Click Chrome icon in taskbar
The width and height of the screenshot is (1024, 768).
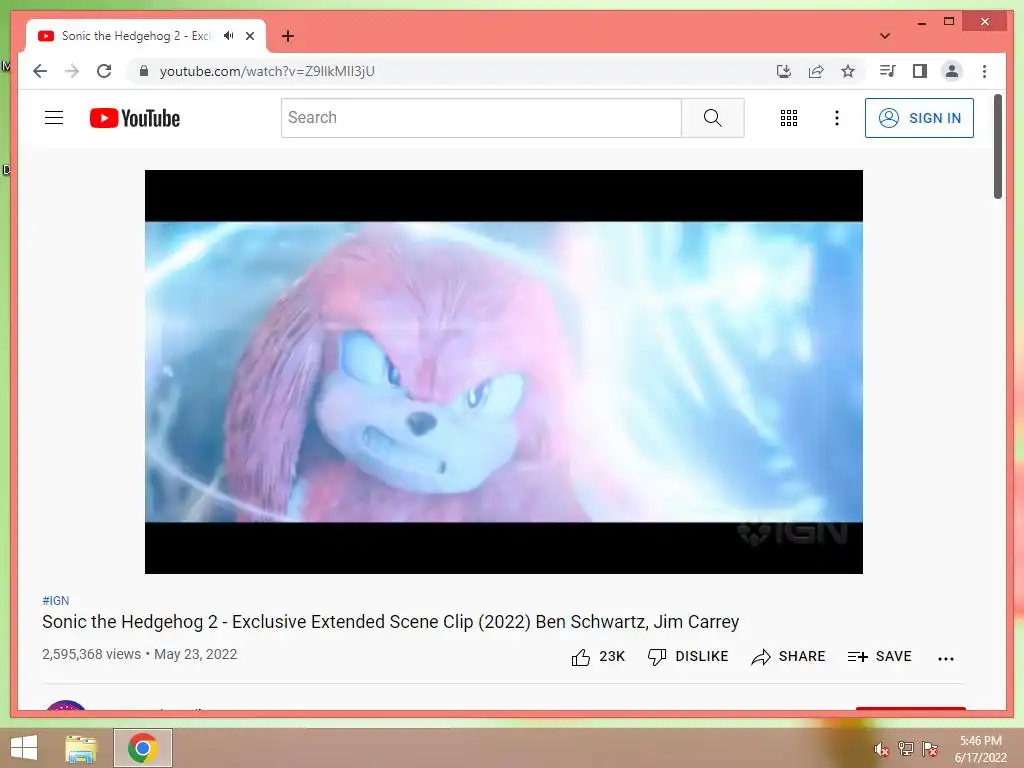[142, 748]
